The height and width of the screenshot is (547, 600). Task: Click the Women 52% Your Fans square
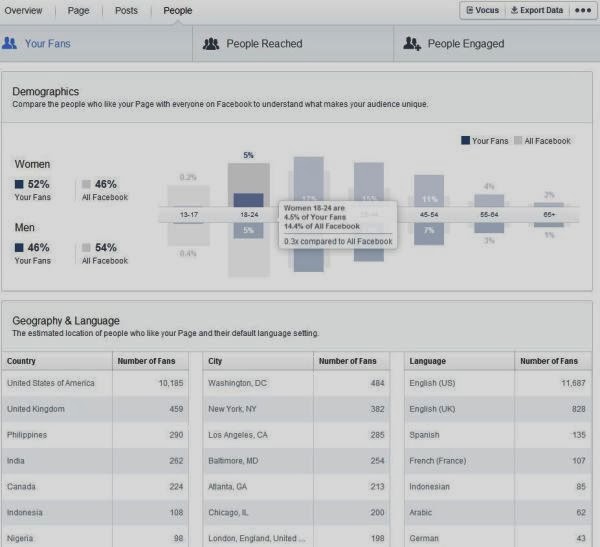(19, 184)
